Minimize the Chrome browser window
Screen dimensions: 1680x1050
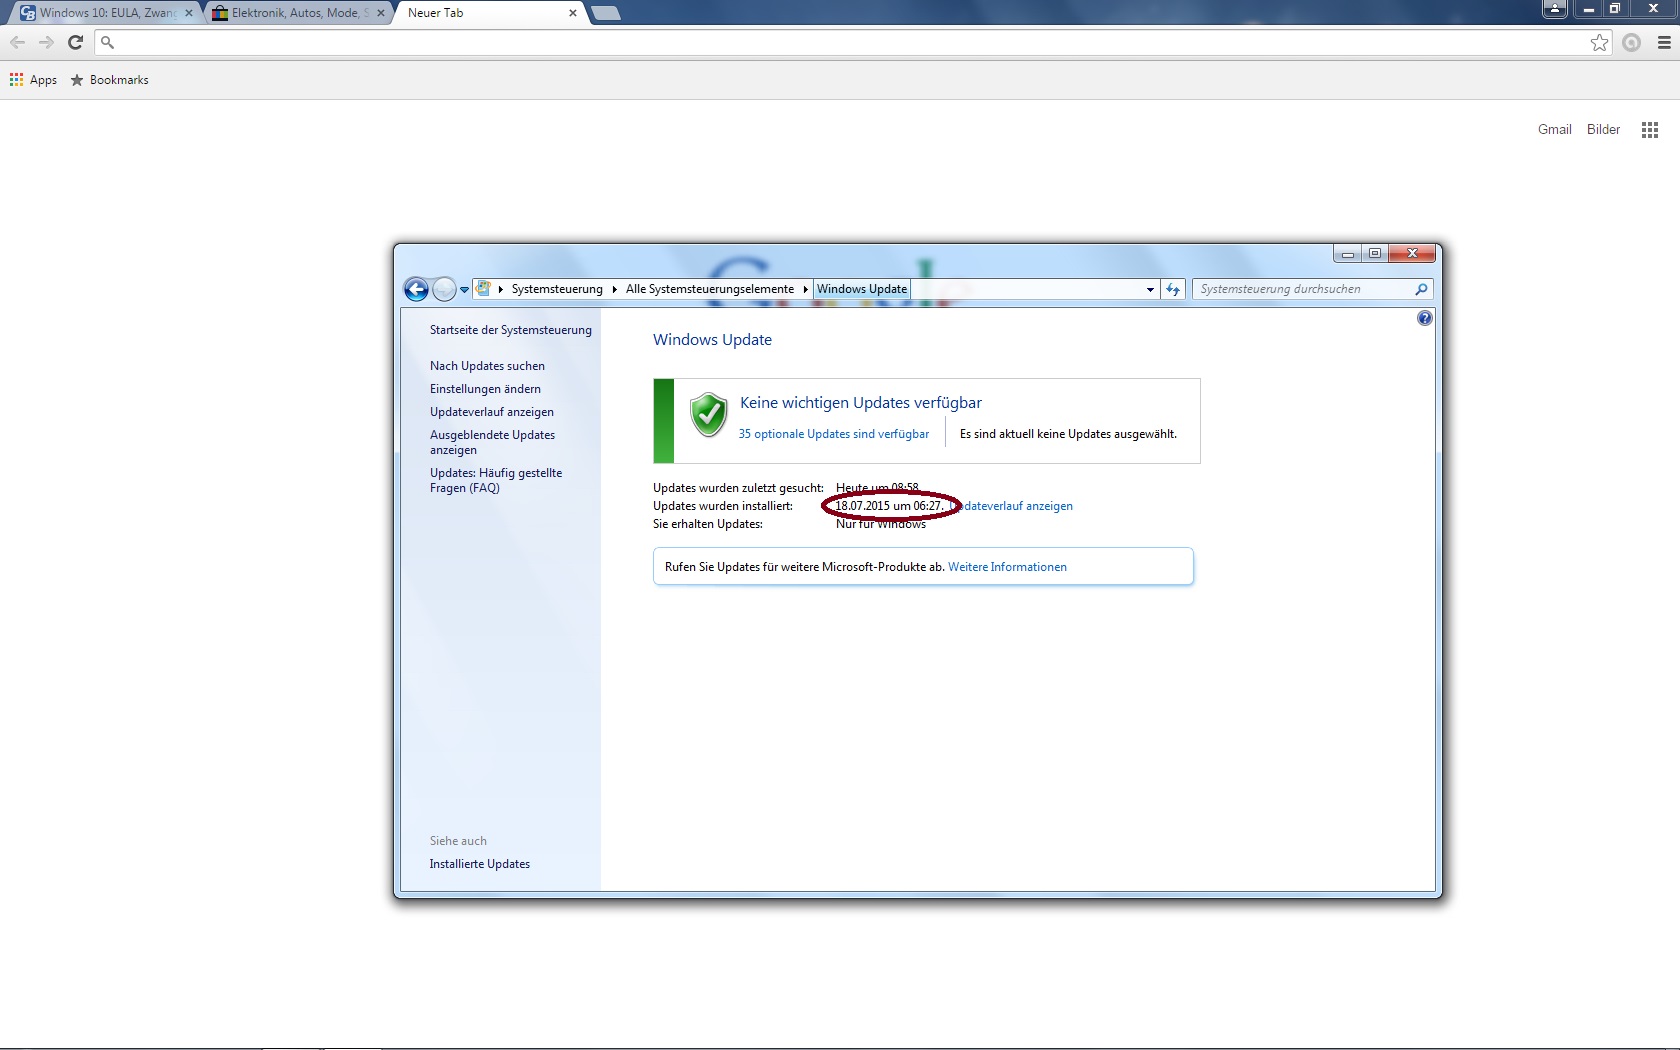point(1588,9)
